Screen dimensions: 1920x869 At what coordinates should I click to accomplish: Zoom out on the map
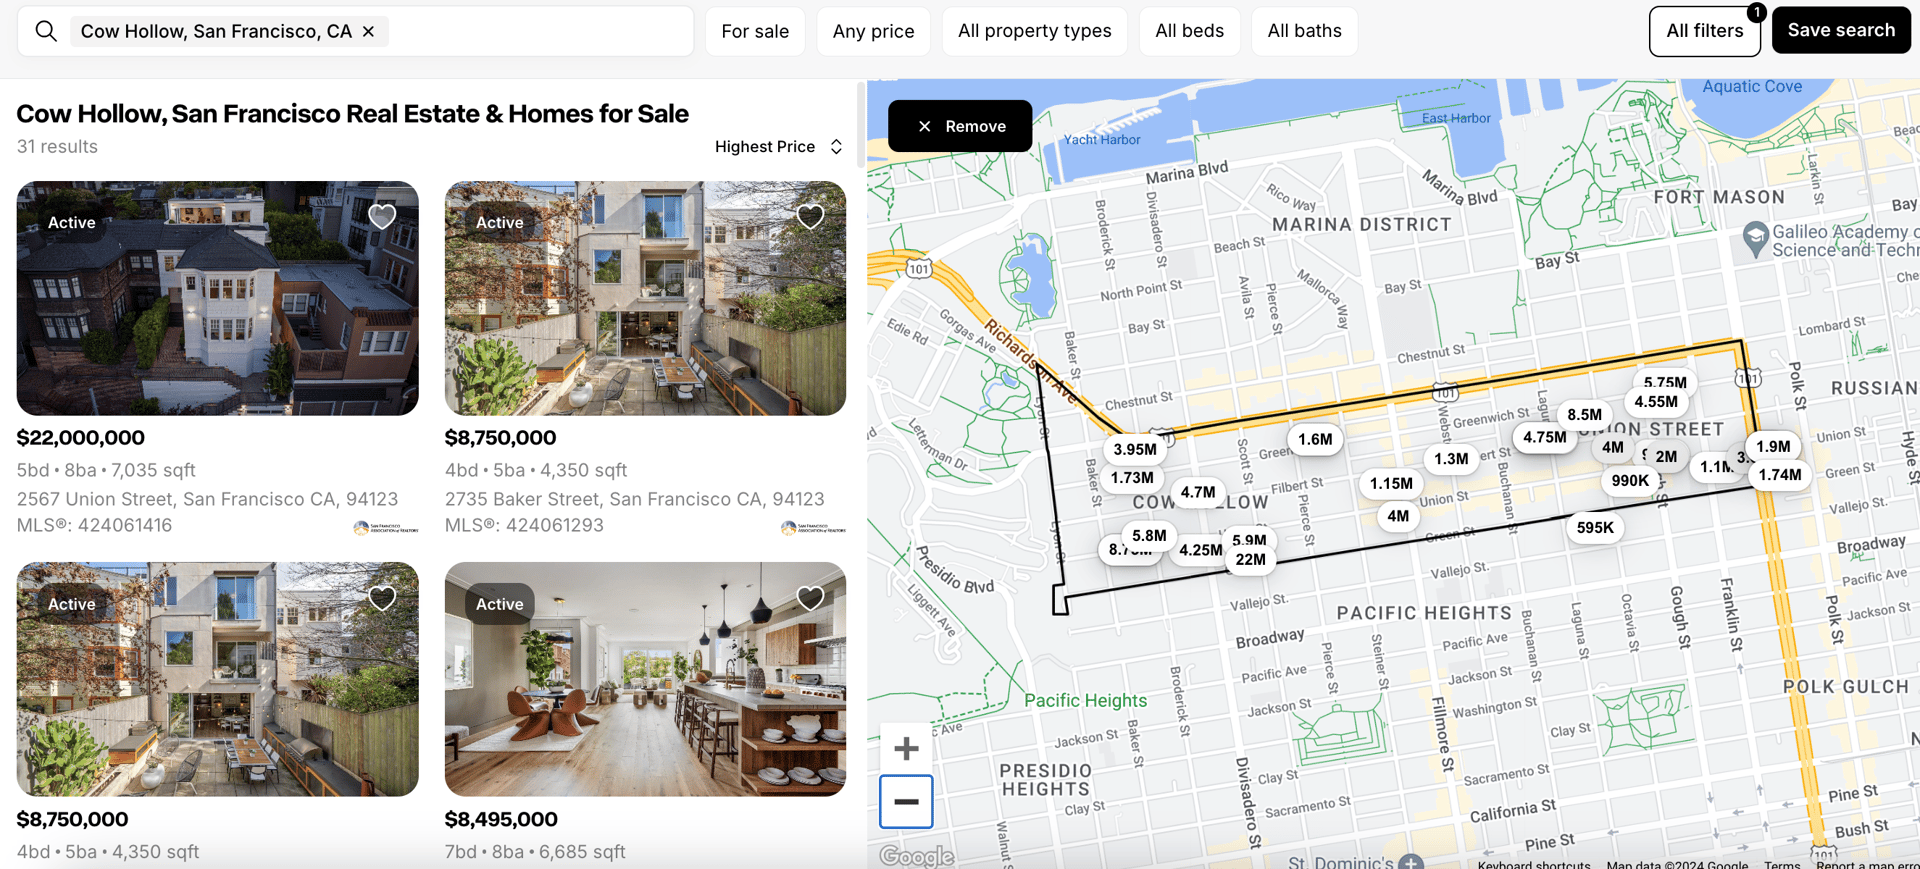[906, 801]
